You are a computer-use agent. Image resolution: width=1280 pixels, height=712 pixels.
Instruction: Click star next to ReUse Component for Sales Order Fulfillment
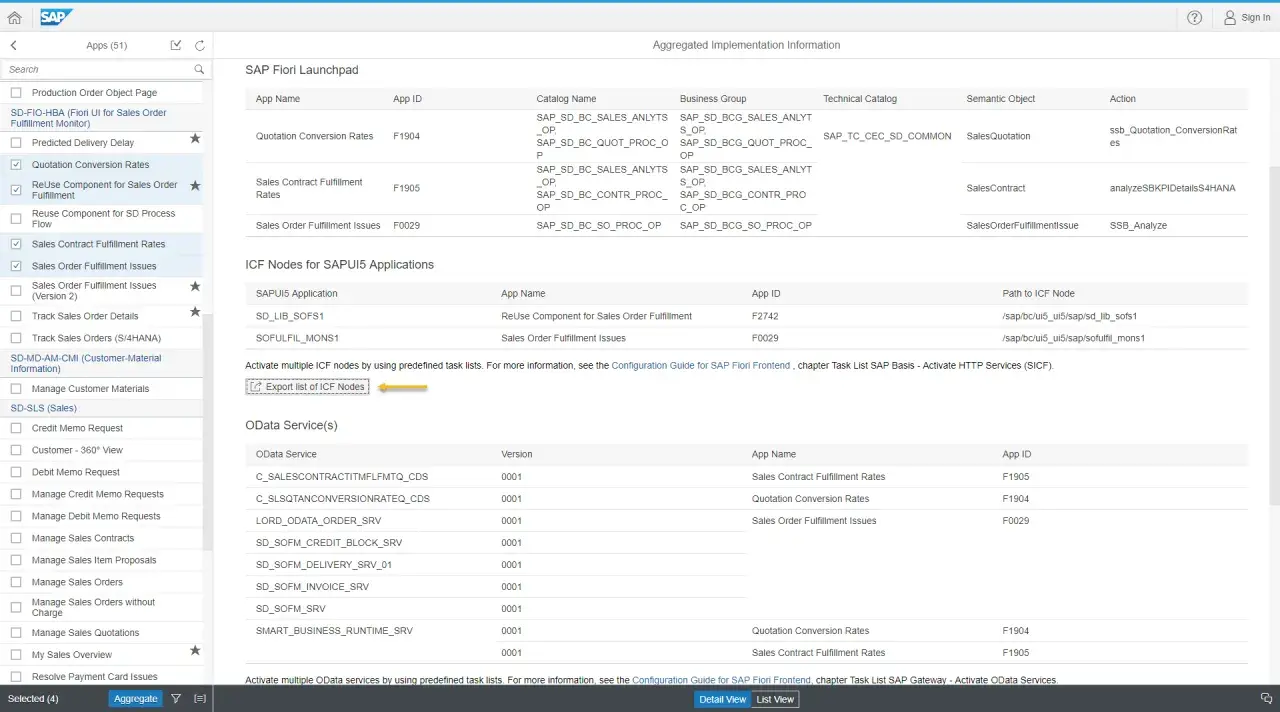pos(195,186)
